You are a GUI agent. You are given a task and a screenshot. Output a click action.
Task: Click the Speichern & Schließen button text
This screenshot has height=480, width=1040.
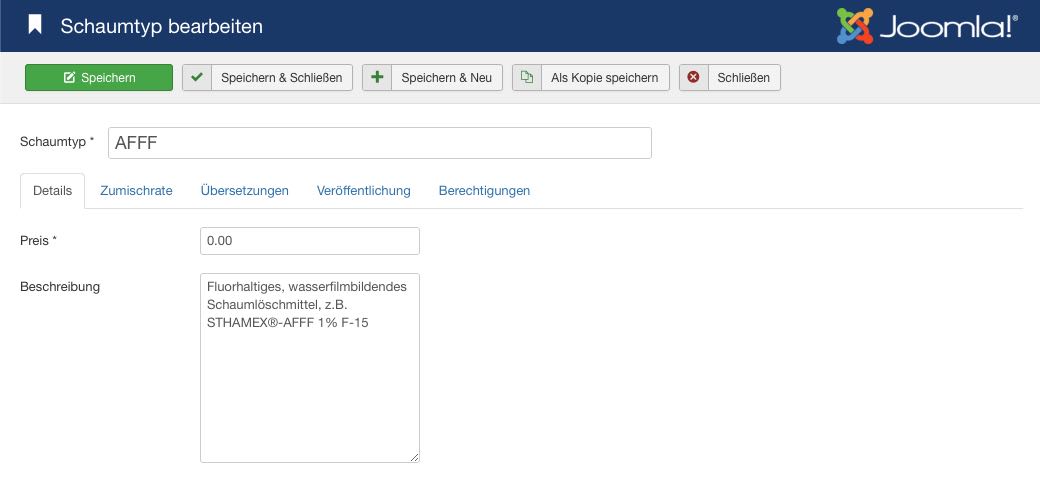click(x=281, y=78)
